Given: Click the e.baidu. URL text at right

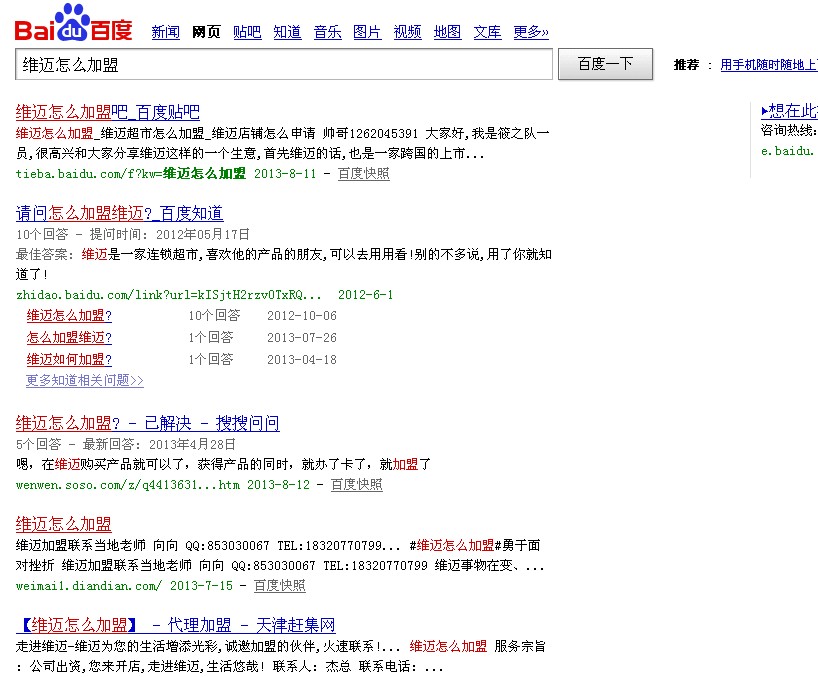Looking at the screenshot, I should (x=789, y=151).
